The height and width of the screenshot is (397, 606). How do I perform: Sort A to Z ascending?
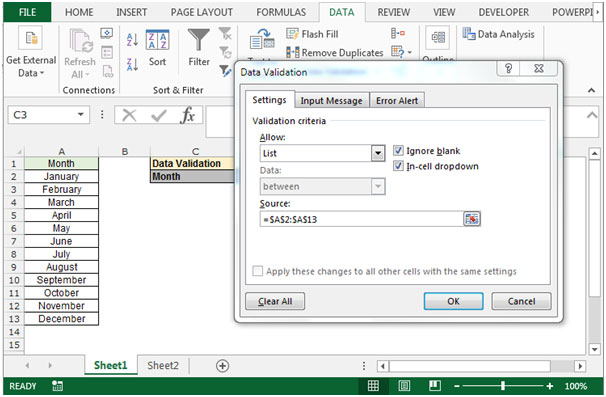tap(132, 39)
